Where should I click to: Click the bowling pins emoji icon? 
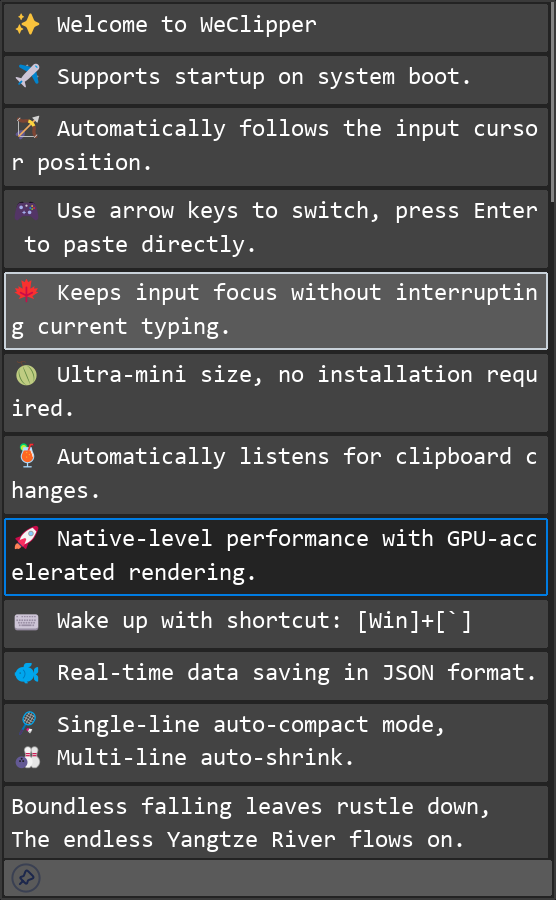pos(27,757)
